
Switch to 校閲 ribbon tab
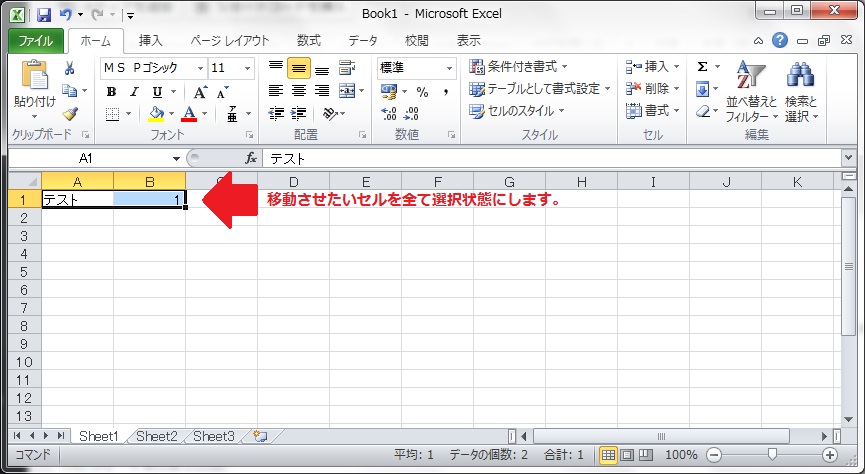click(417, 40)
